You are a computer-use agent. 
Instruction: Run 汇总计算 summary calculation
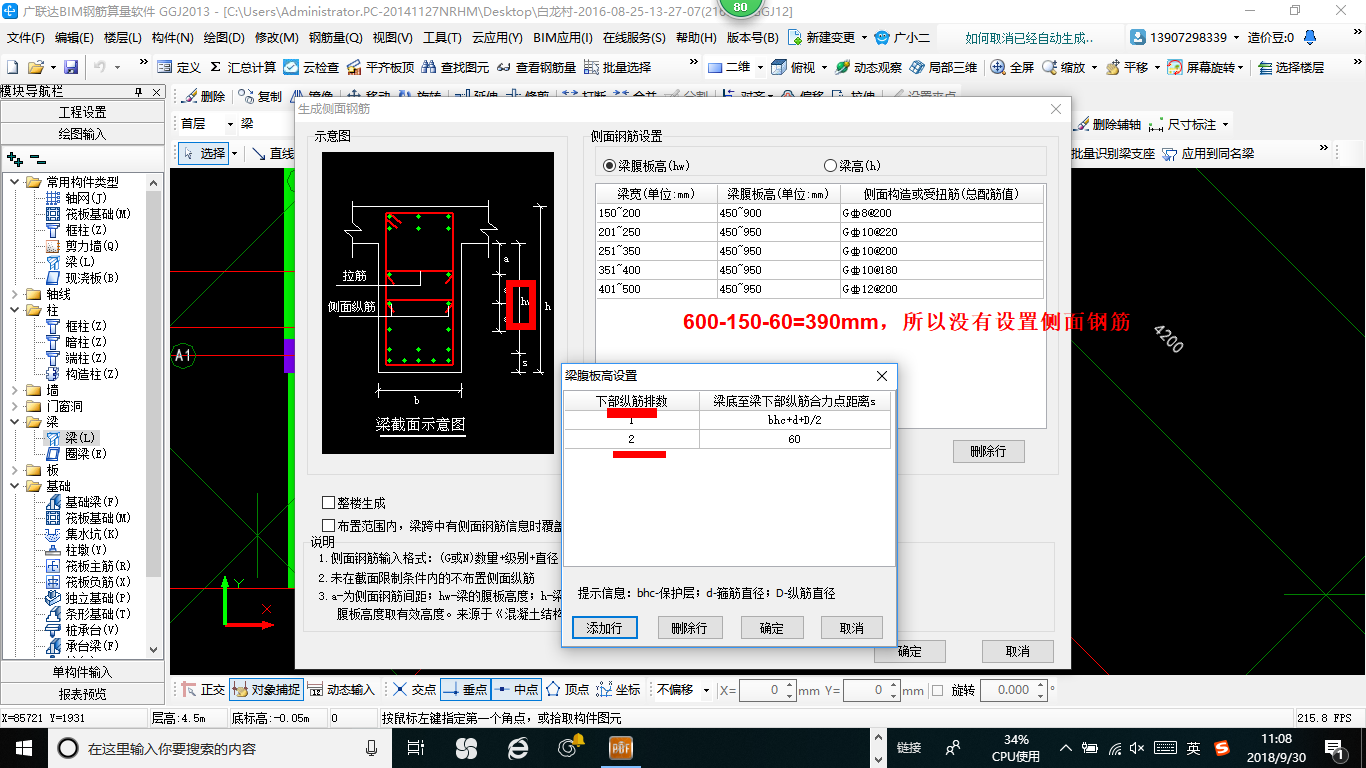coord(243,67)
